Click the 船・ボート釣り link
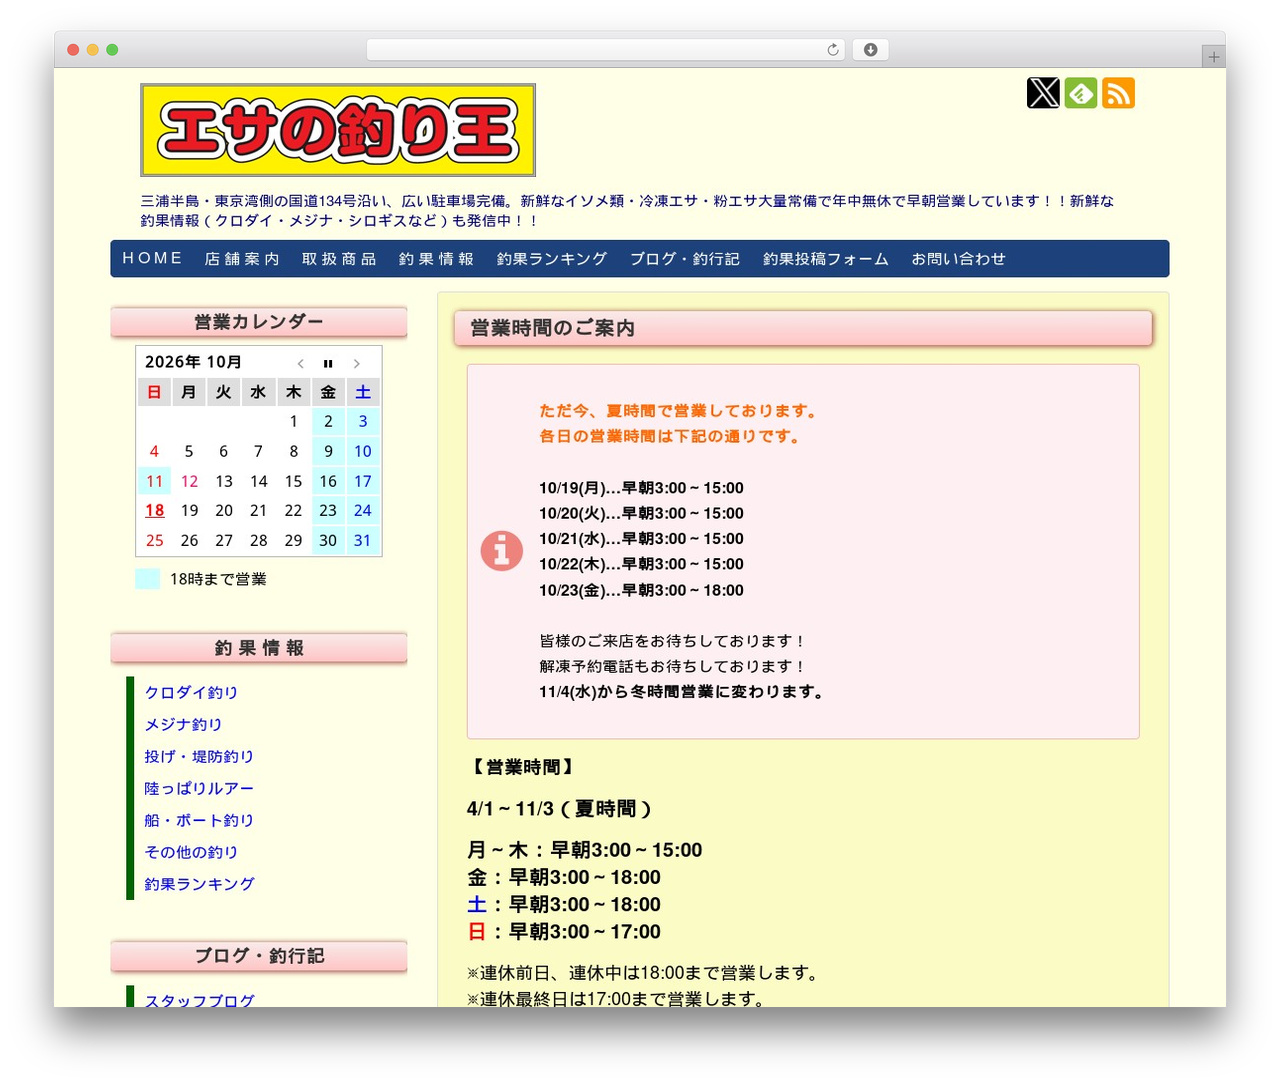 (199, 820)
